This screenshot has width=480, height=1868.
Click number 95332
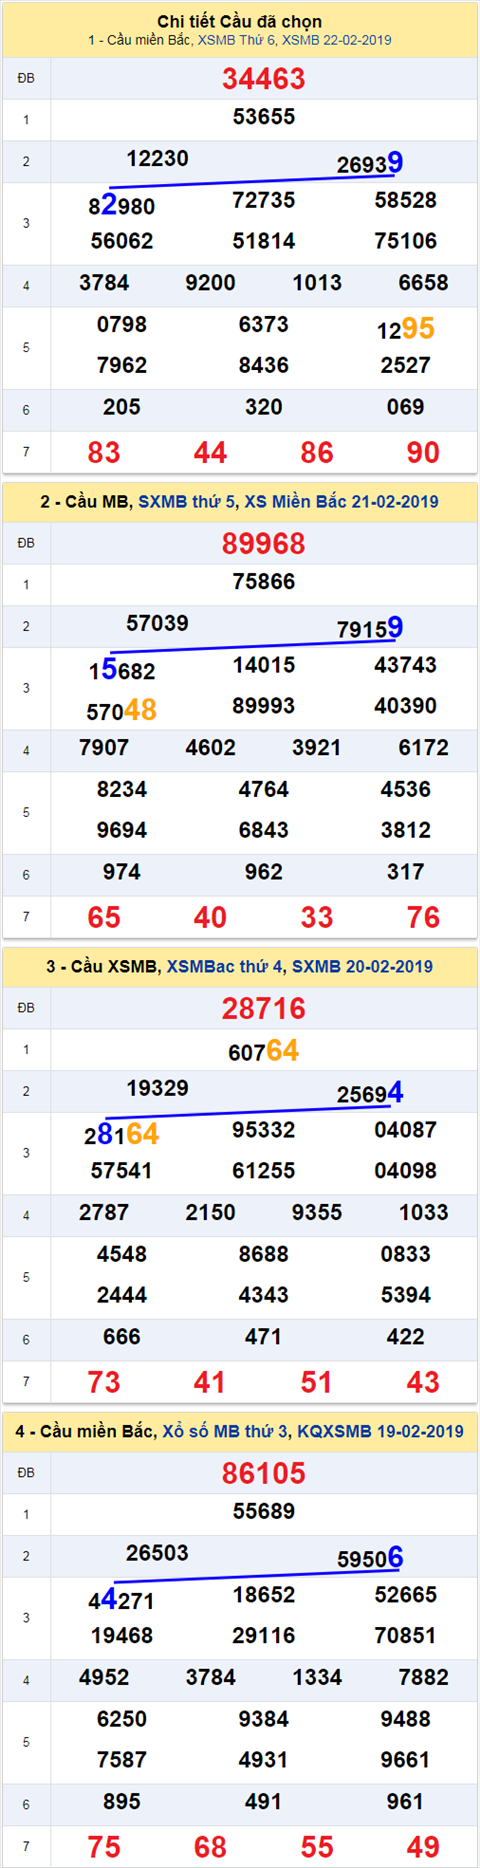pos(264,1130)
